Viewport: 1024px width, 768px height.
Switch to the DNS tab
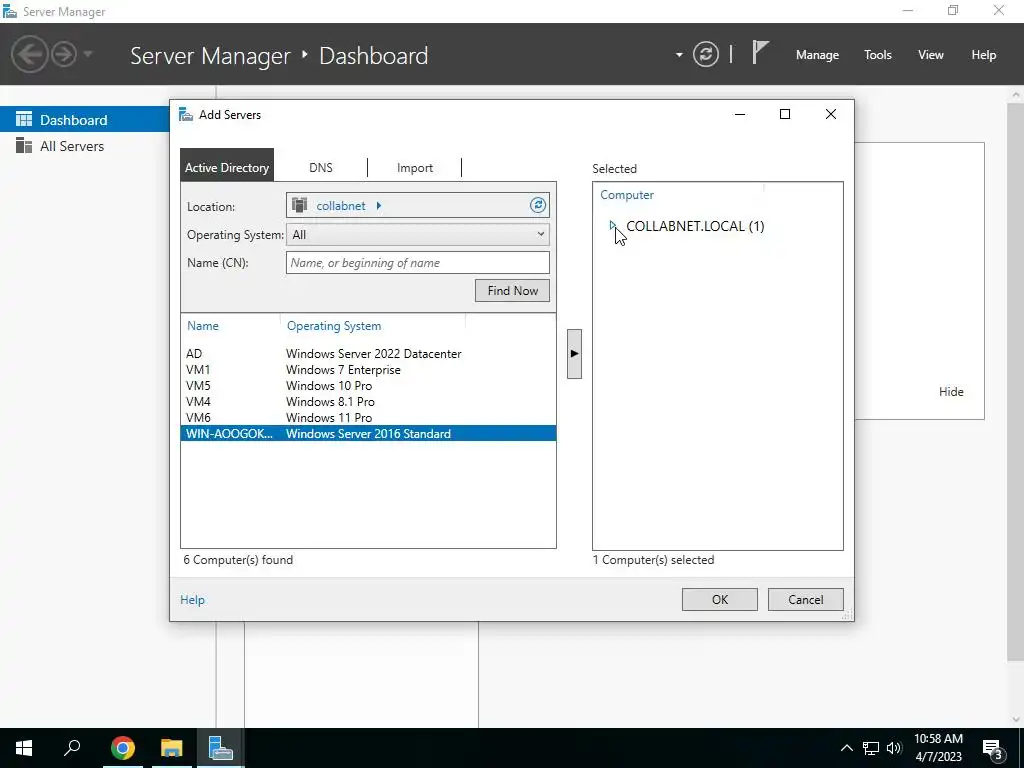tap(321, 168)
